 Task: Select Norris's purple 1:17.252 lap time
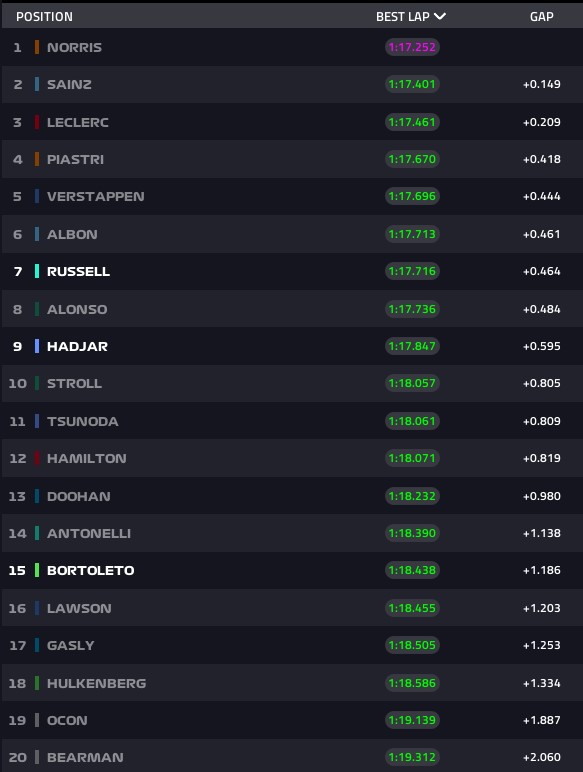[x=412, y=47]
